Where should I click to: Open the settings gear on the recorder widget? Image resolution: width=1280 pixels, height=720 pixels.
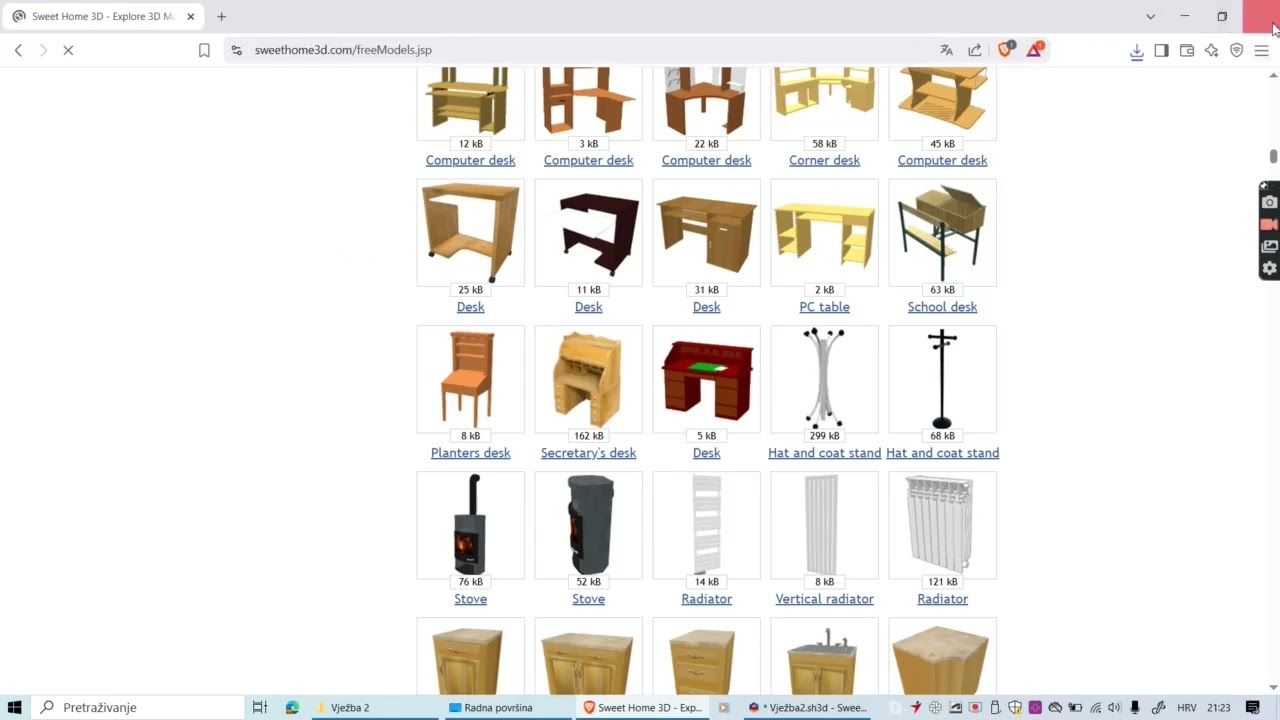[1270, 268]
